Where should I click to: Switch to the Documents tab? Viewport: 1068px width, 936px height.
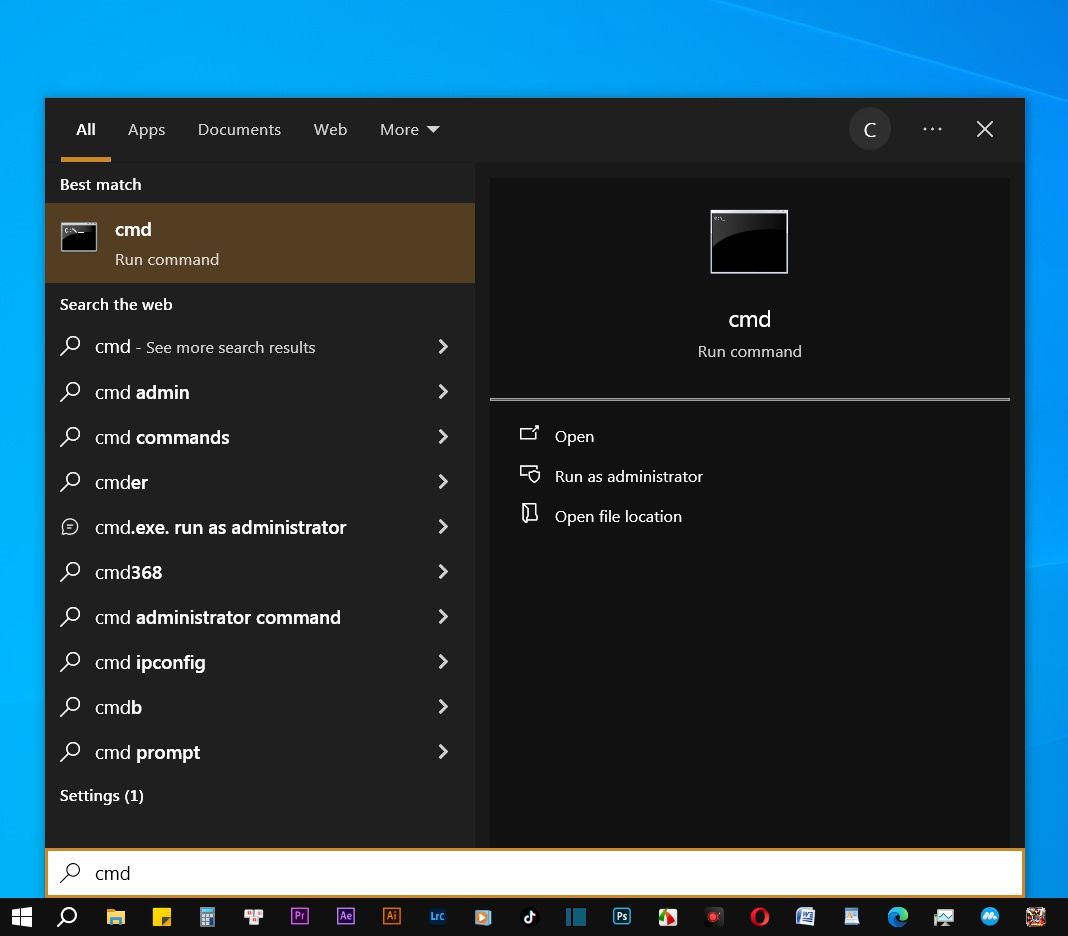click(239, 129)
